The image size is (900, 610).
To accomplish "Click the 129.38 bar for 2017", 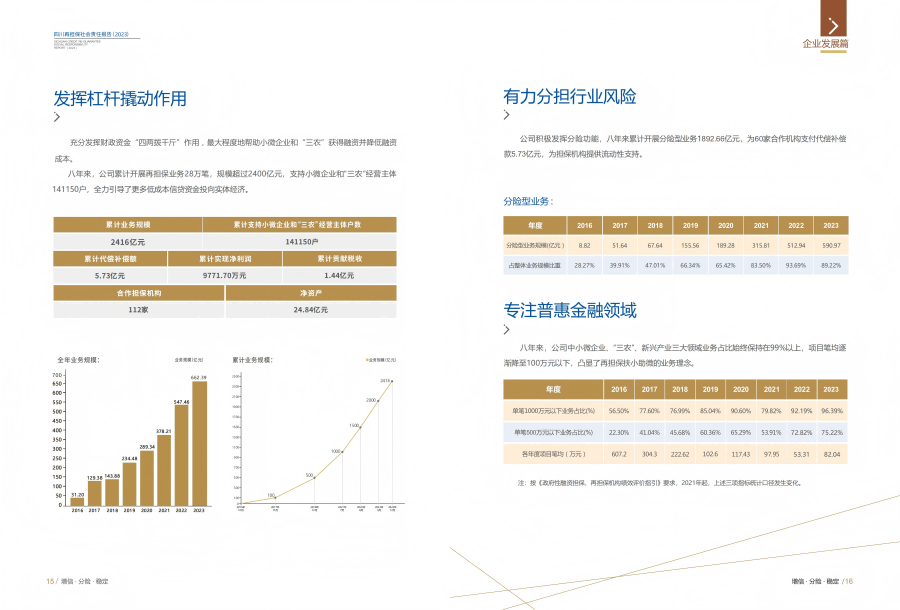I will click(95, 494).
